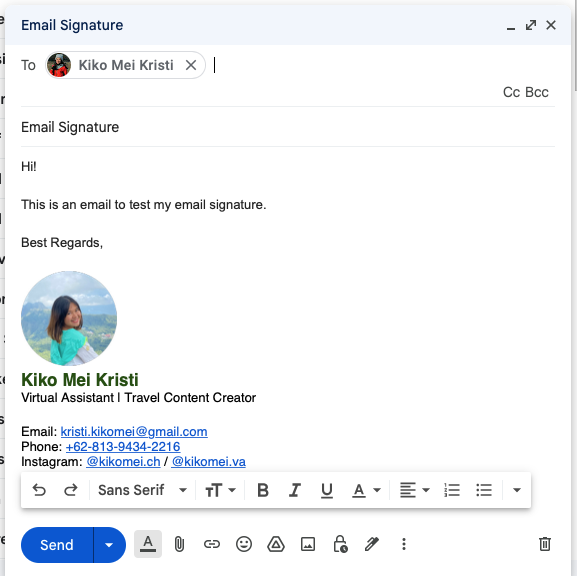Open the text size dropdown

tap(220, 490)
